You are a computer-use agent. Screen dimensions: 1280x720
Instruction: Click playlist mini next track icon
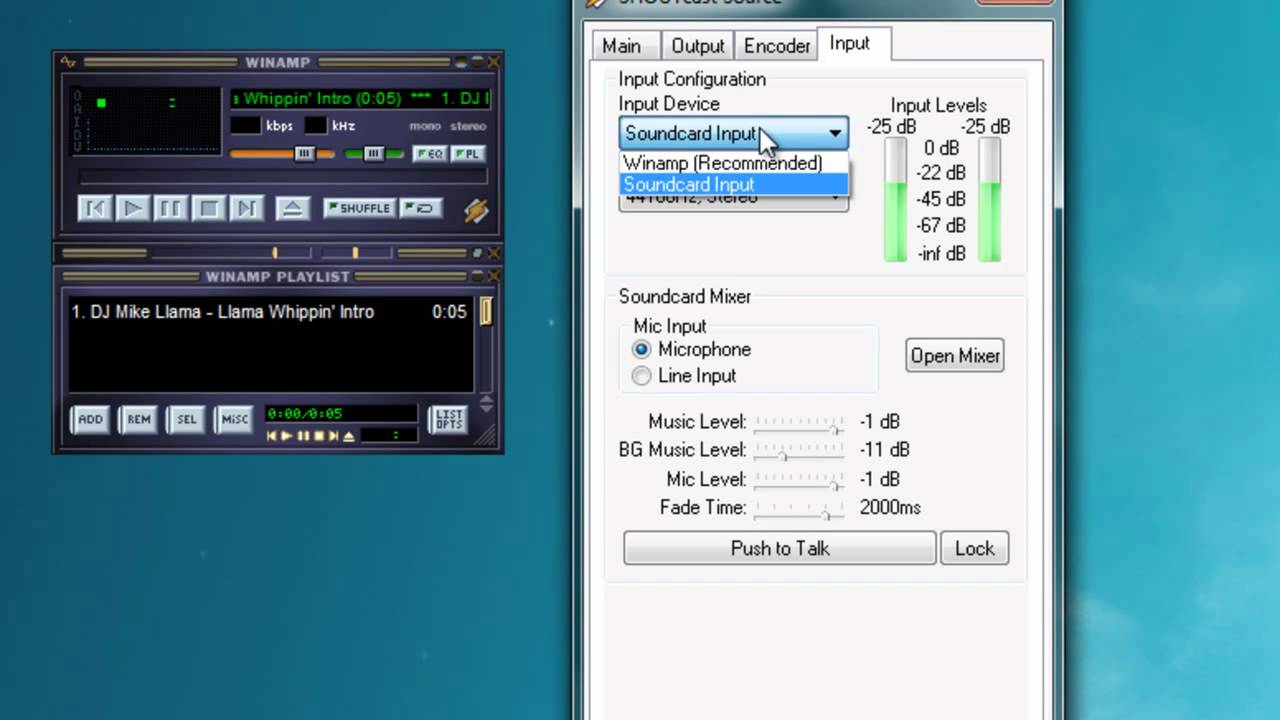[333, 436]
